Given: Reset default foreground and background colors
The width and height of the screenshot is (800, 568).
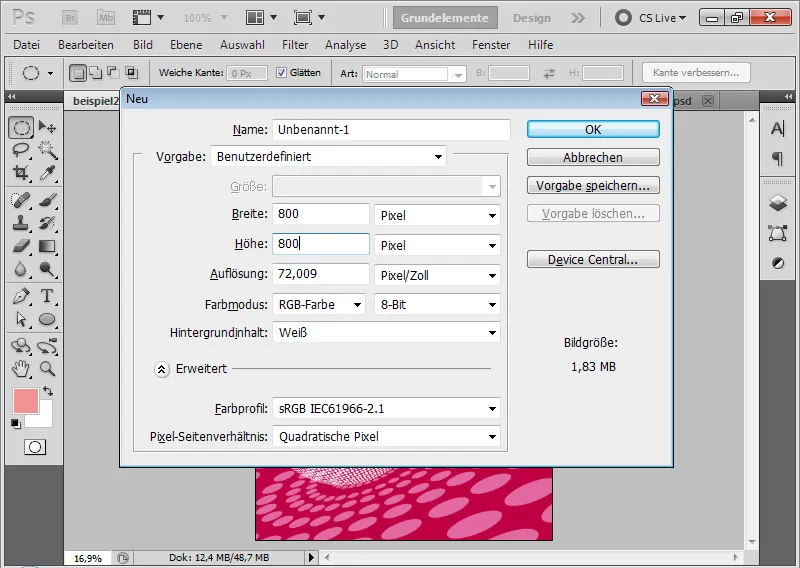Looking at the screenshot, I should point(16,424).
